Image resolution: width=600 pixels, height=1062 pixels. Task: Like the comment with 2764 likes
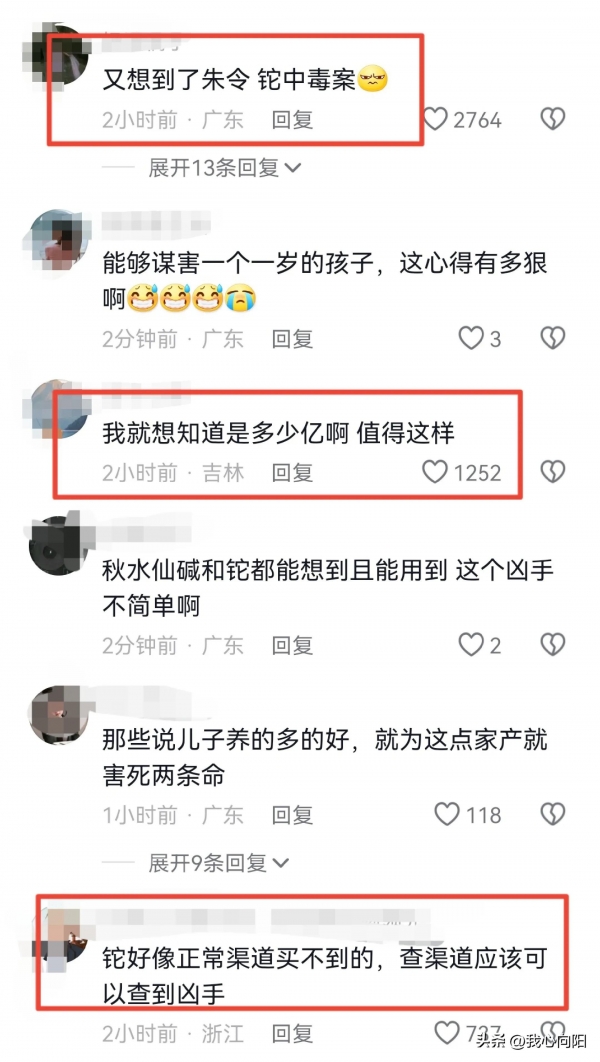(x=436, y=120)
